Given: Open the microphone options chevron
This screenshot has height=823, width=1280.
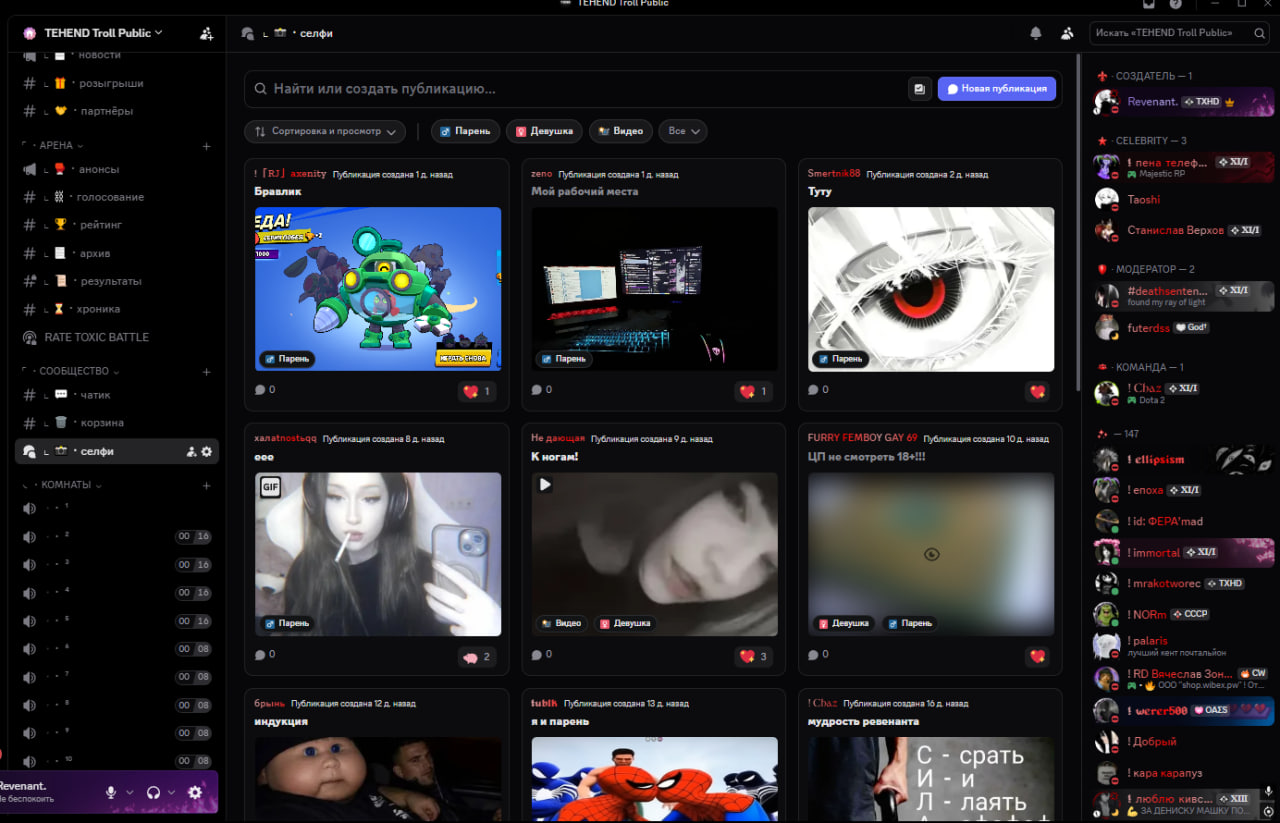Looking at the screenshot, I should 129,792.
